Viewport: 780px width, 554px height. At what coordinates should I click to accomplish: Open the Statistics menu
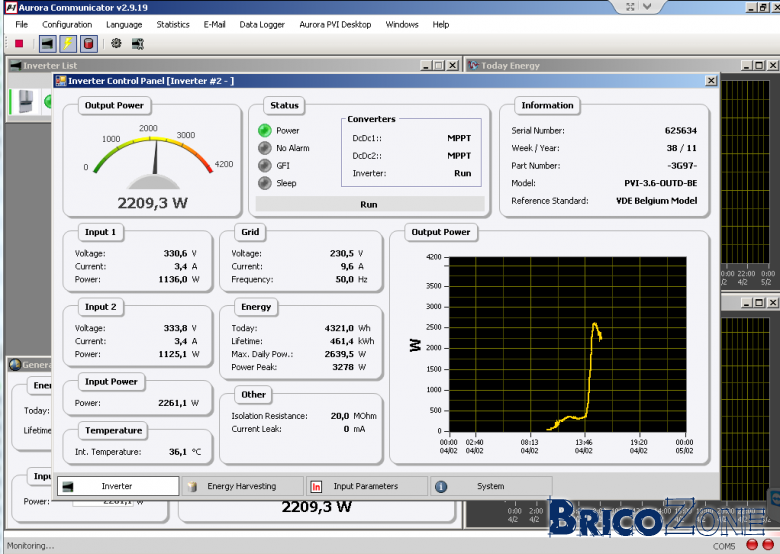[x=173, y=24]
